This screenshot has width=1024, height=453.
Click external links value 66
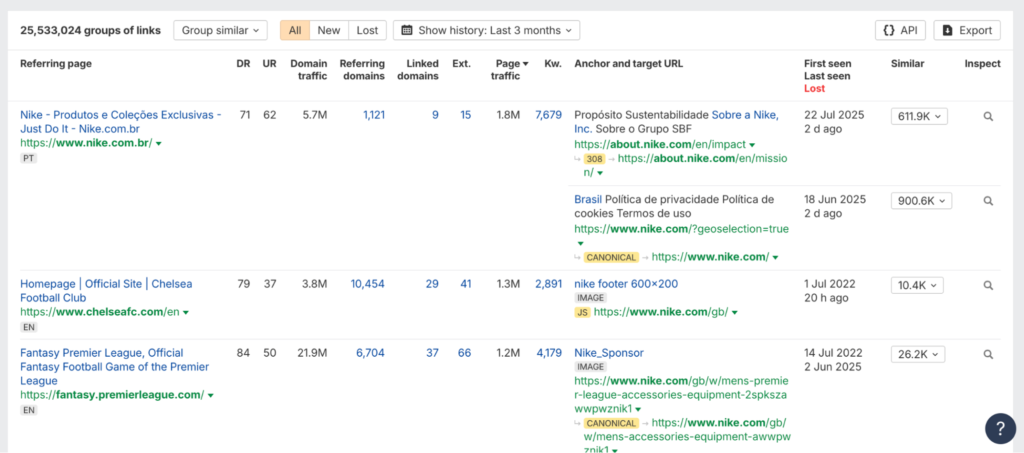coord(464,353)
